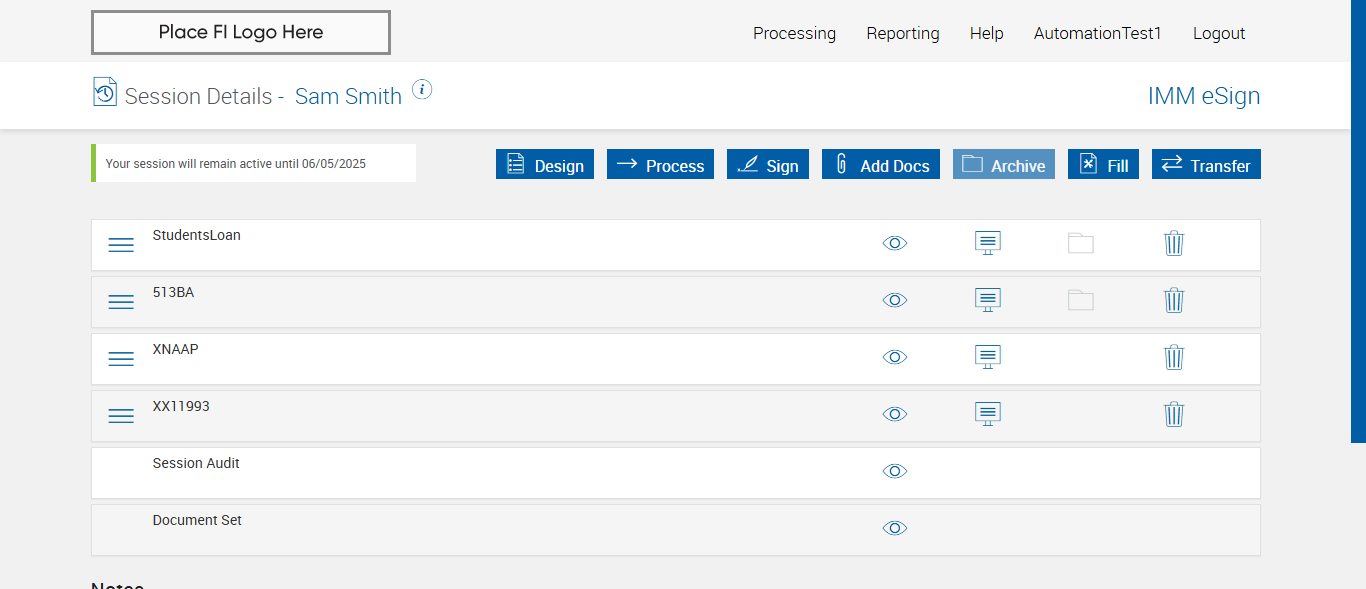Open the Reporting menu
1366x589 pixels.
coord(903,33)
